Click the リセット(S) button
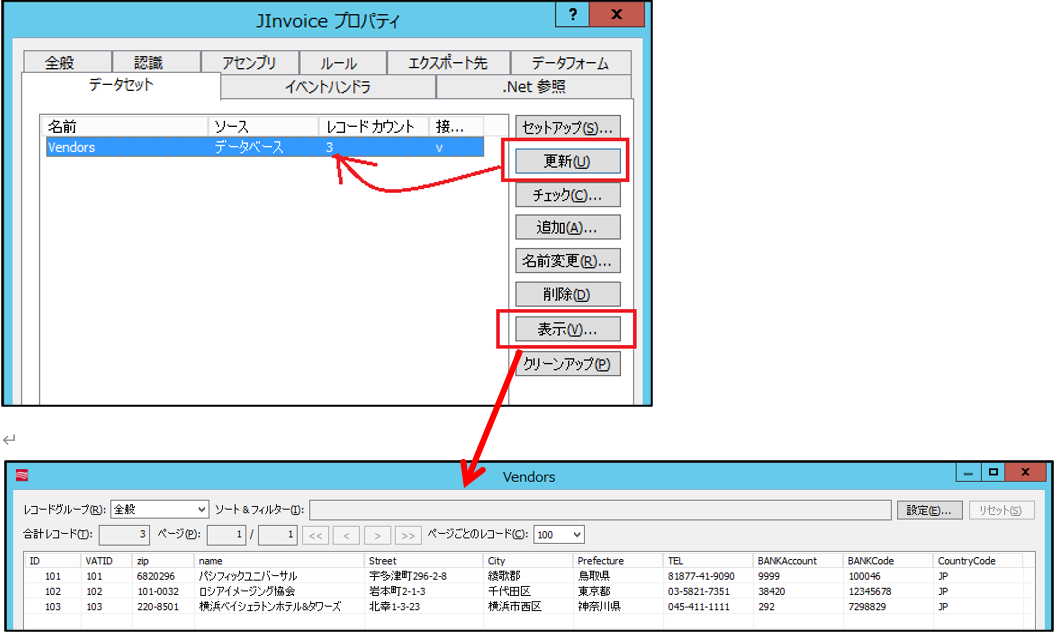 pyautogui.click(x=1001, y=510)
